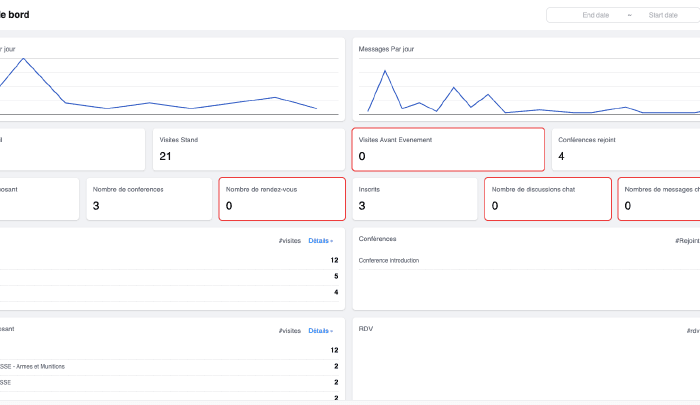Click the Nombres de messages chat card
Viewport: 700px width, 405px height.
(660, 198)
